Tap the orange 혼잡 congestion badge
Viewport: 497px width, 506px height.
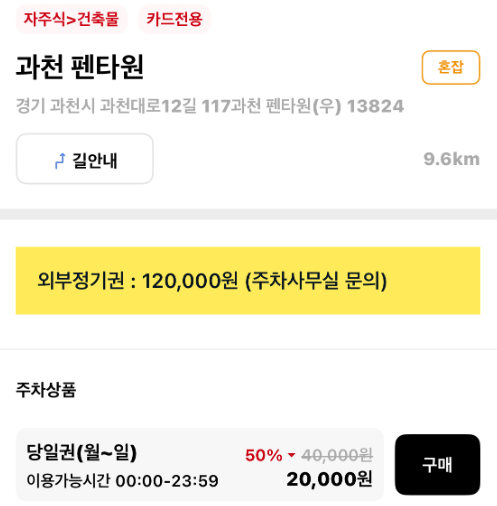pos(451,67)
